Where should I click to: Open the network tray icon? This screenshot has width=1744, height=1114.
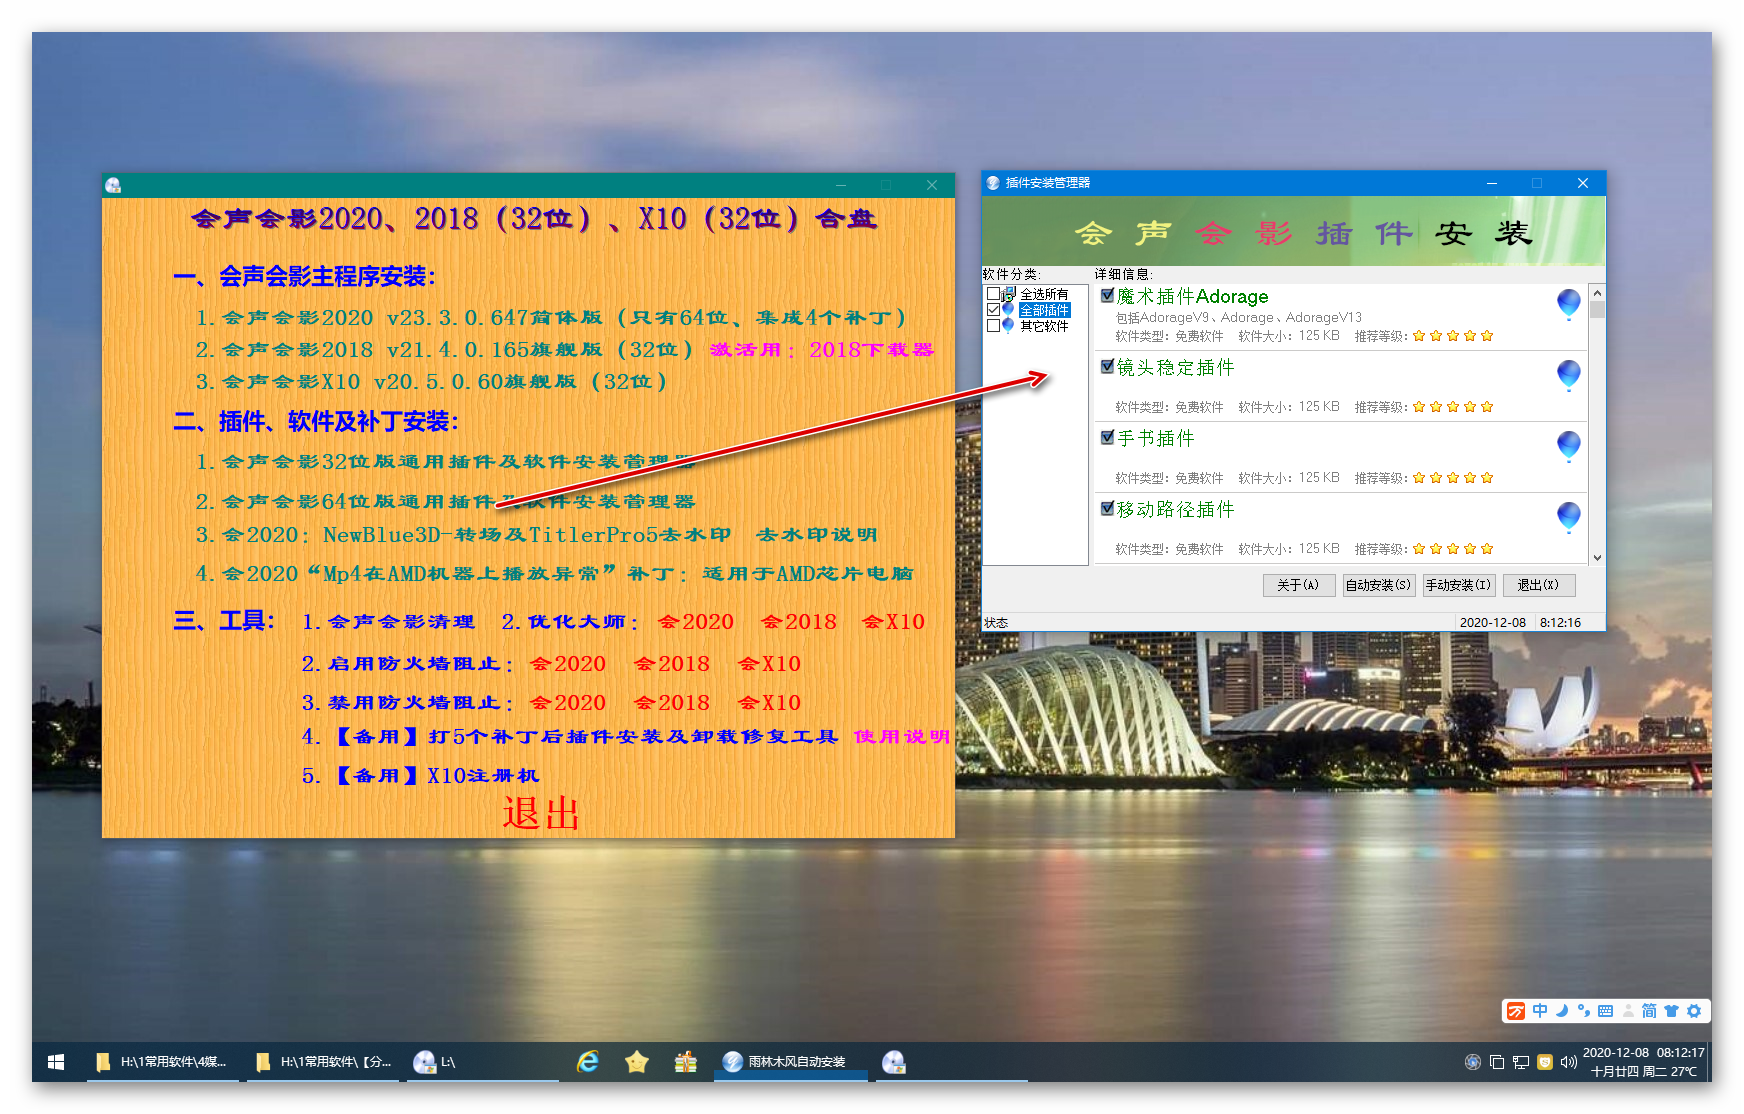[1521, 1062]
